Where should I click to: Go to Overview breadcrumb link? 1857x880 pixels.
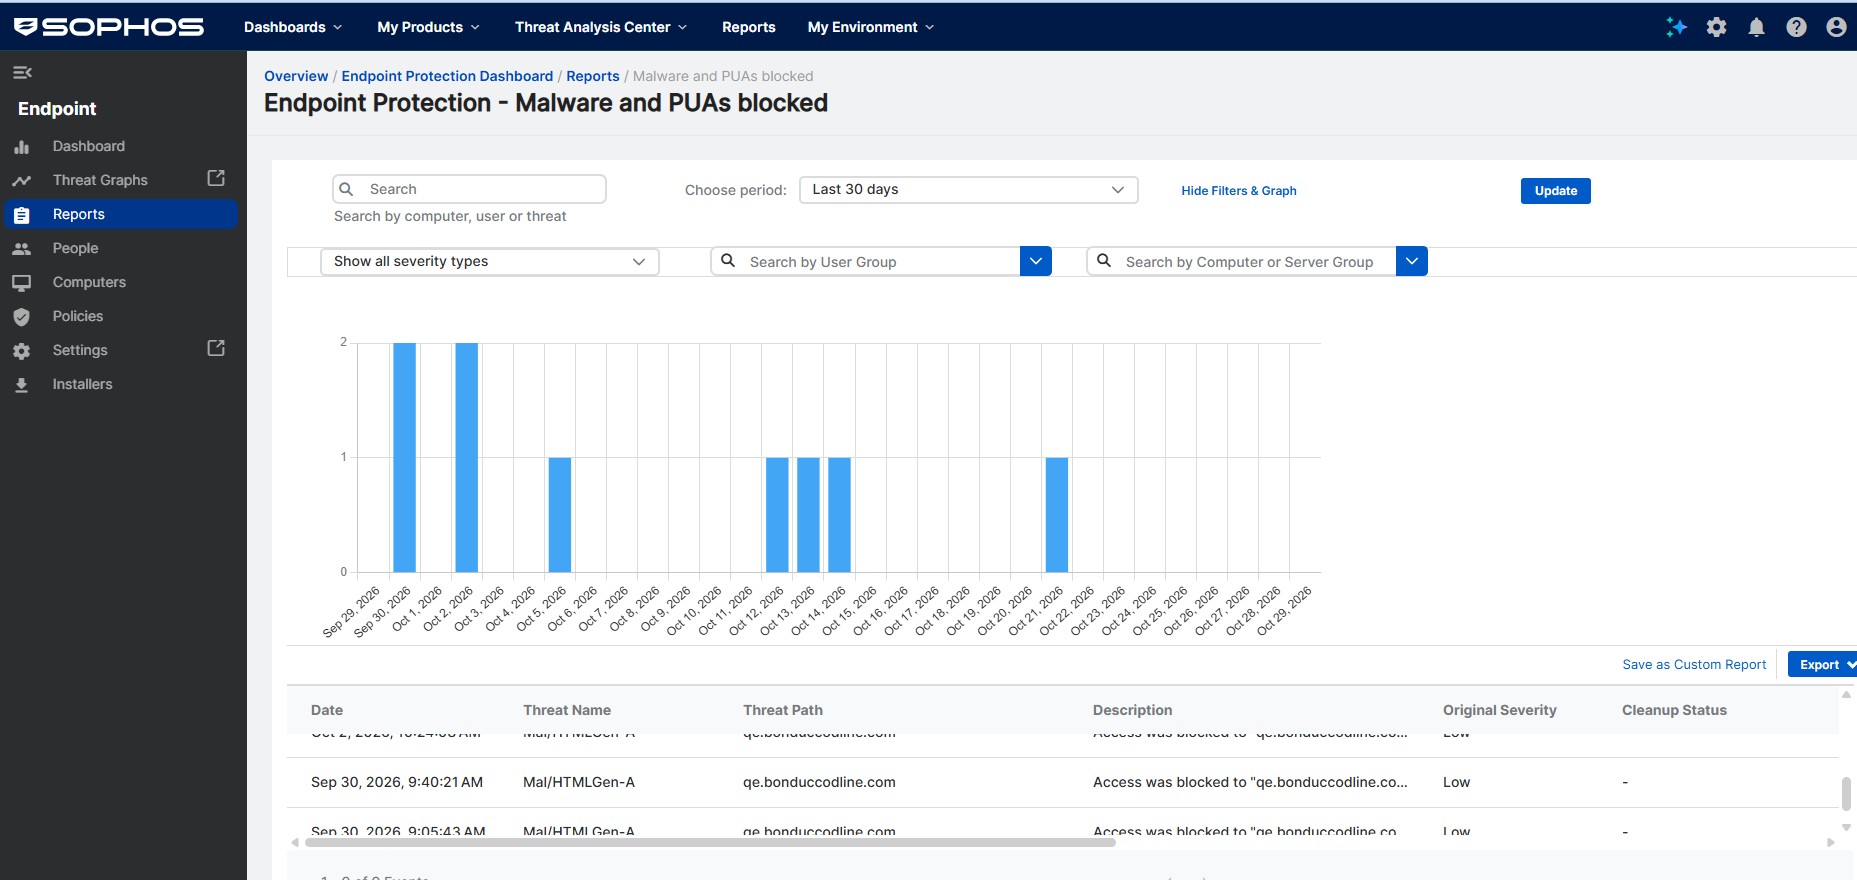tap(296, 76)
